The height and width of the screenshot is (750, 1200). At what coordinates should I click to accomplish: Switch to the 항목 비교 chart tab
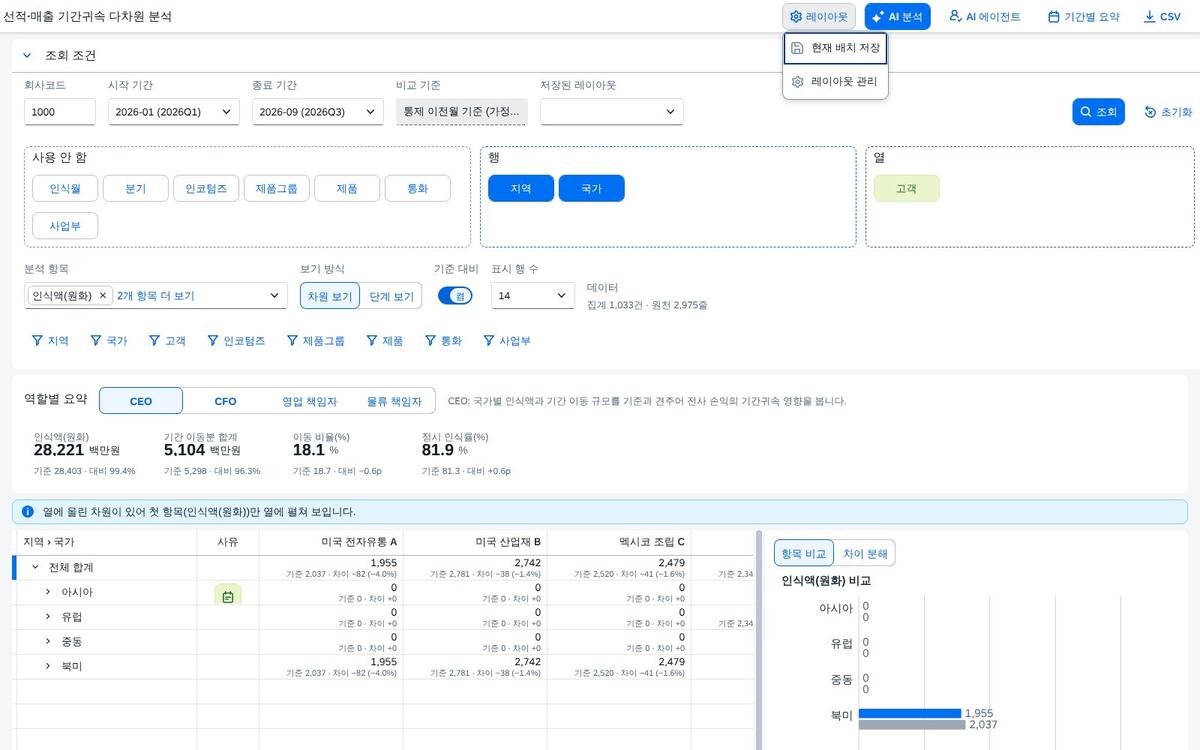803,553
